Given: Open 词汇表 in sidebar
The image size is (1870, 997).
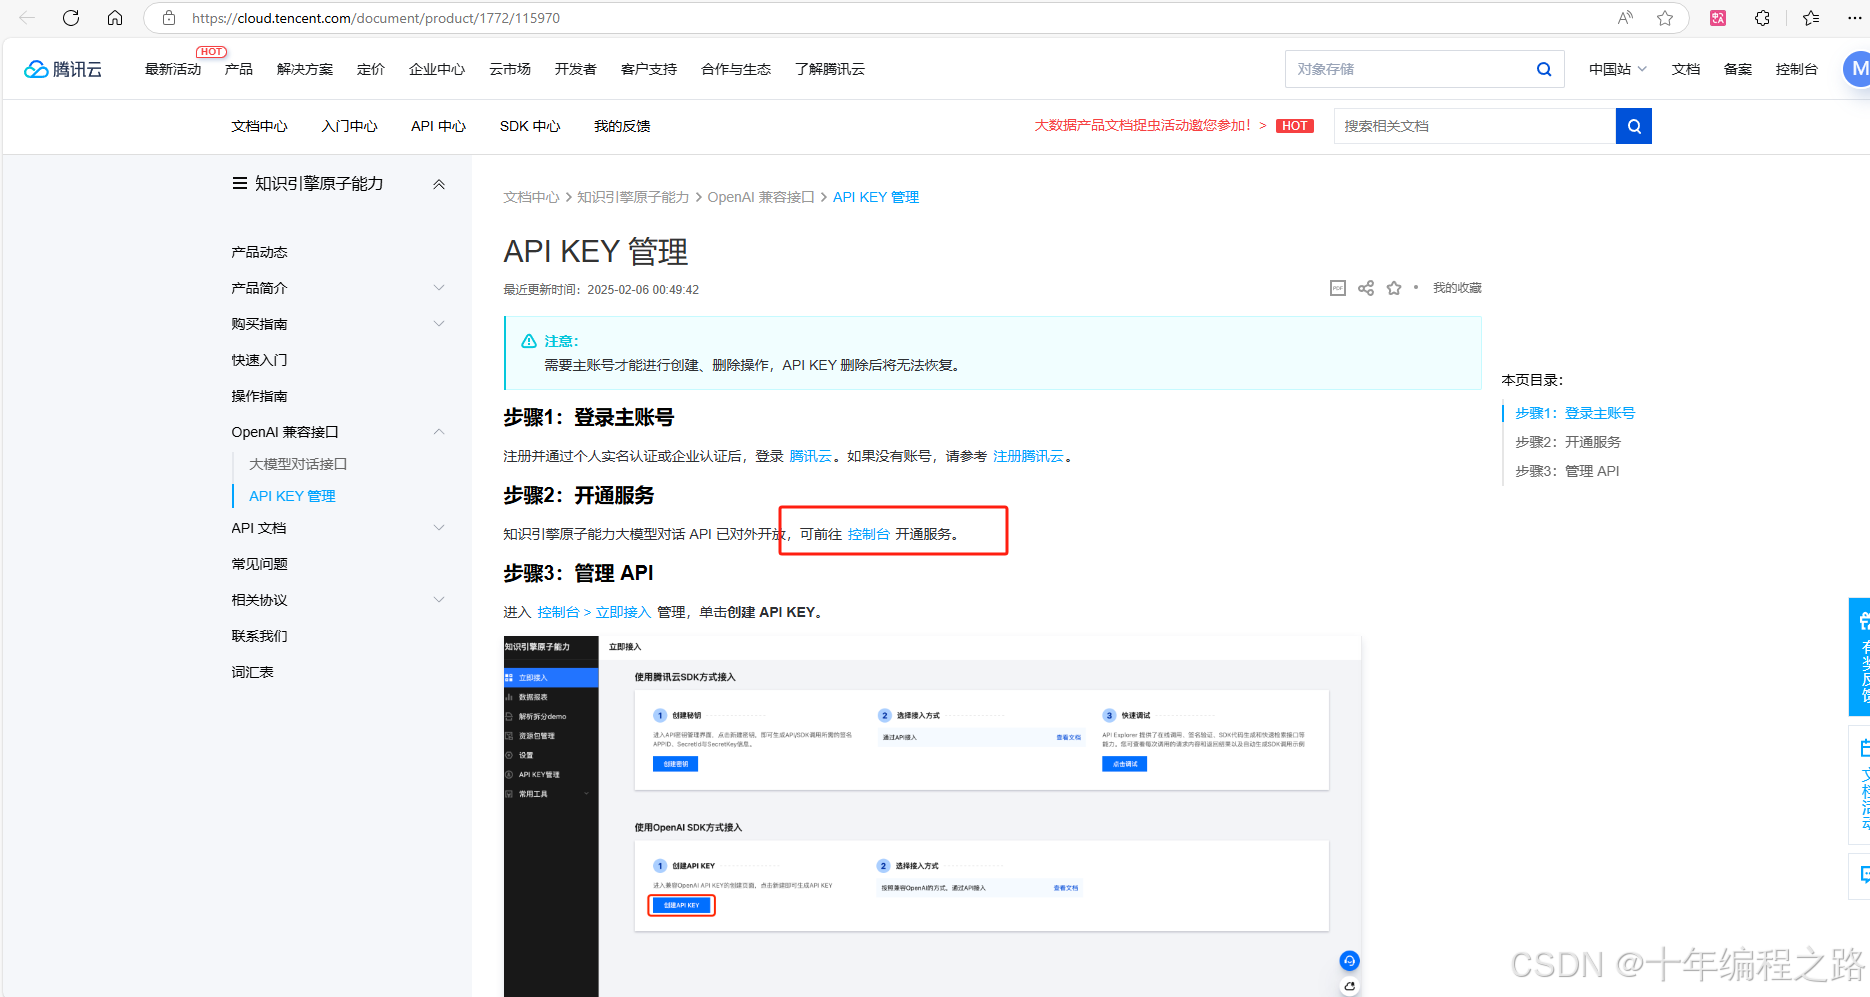Looking at the screenshot, I should [253, 672].
